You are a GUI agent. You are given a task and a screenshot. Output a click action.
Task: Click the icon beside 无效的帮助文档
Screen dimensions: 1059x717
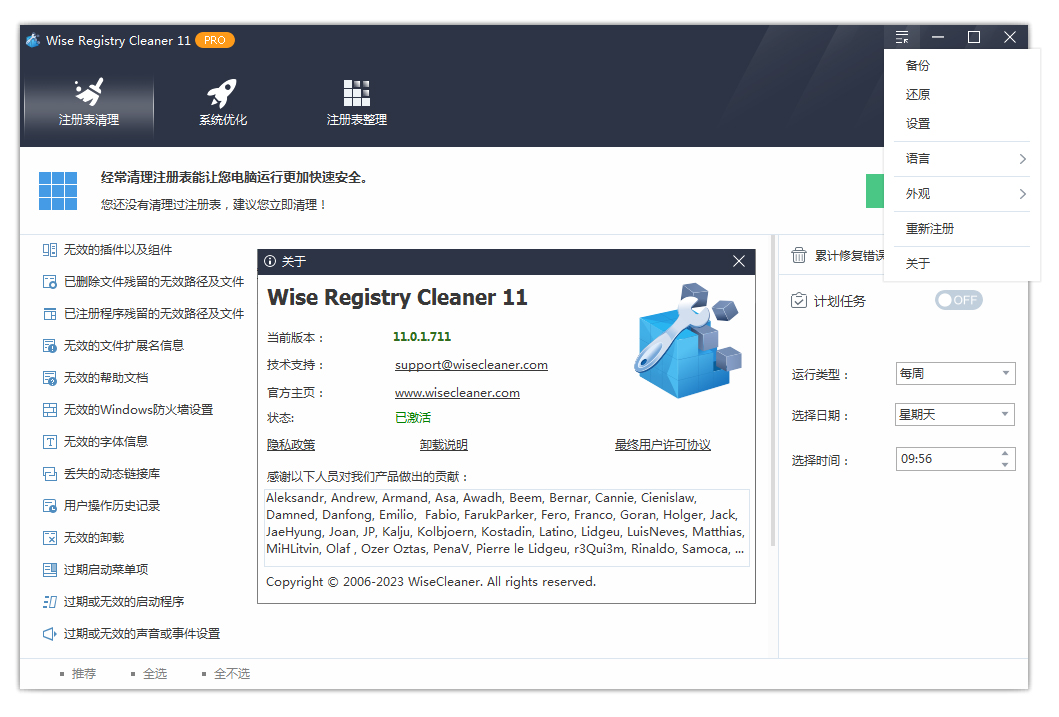[49, 378]
